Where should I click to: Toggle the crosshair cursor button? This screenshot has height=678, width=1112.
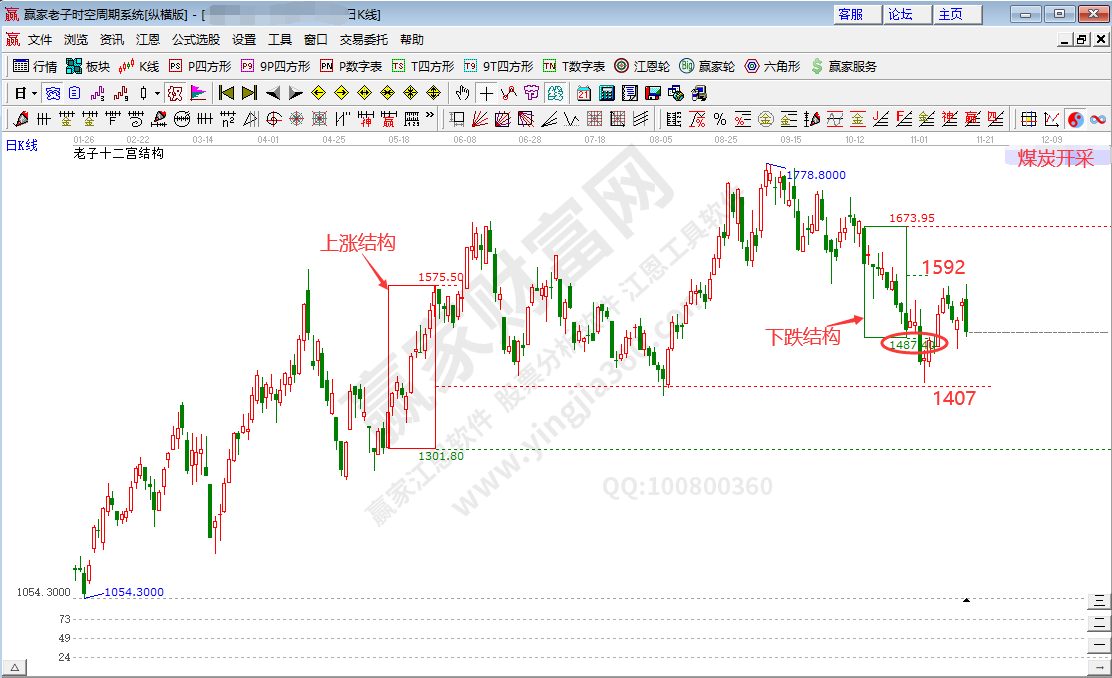(x=486, y=93)
